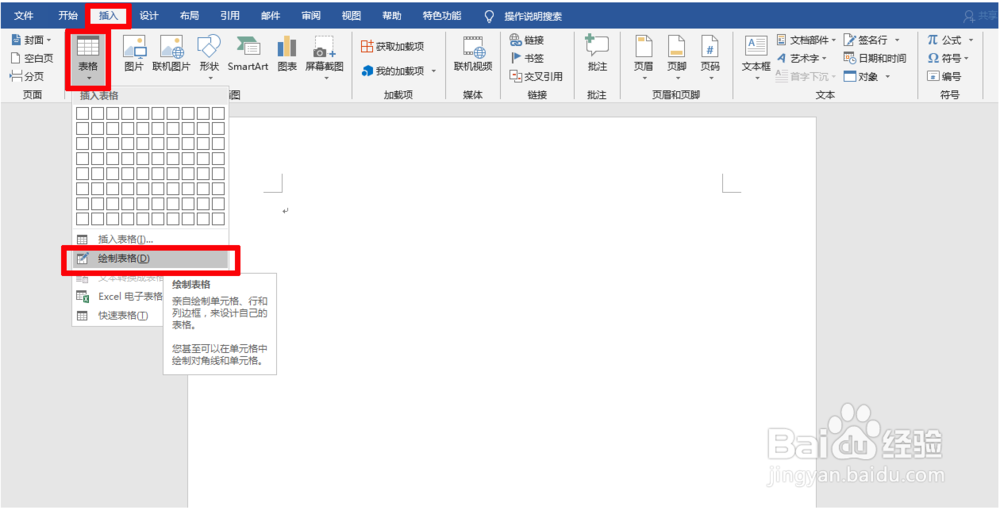Open the 屏幕截图 screenshot dropdown

[x=325, y=57]
